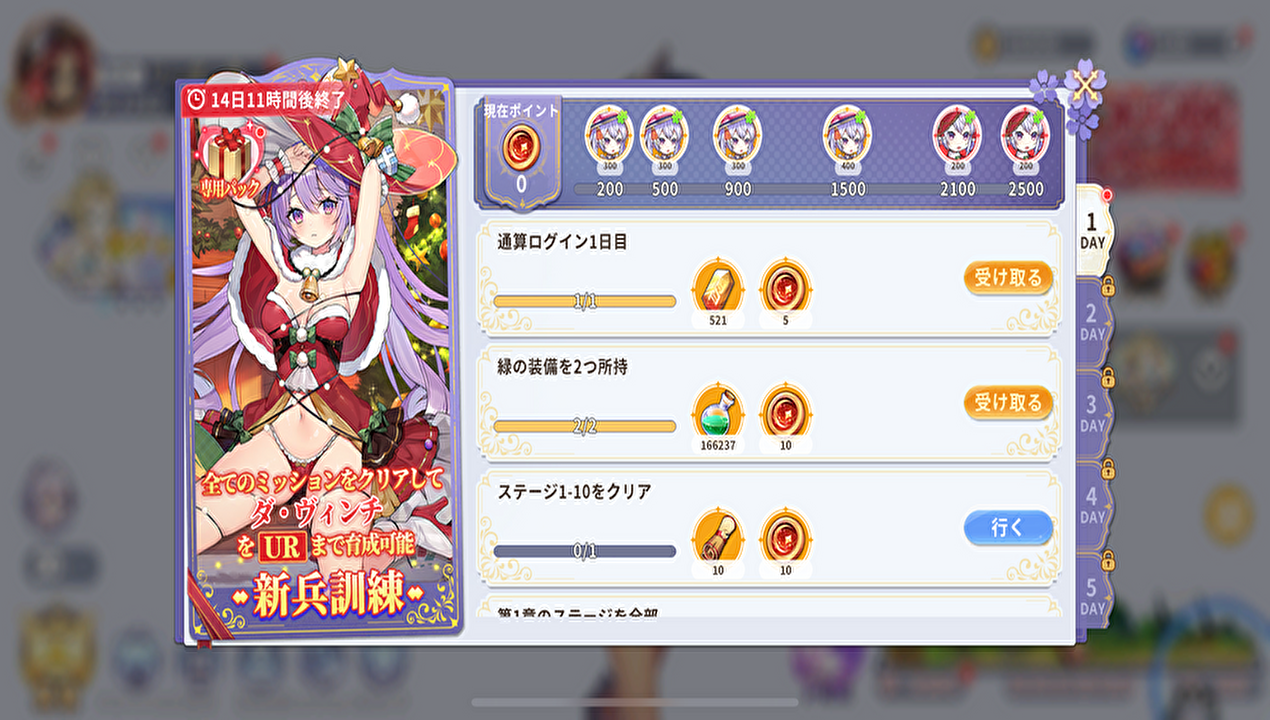Claim 受け取る for 緑の装備を2つ所持 mission
Image resolution: width=1270 pixels, height=720 pixels.
pyautogui.click(x=1008, y=402)
